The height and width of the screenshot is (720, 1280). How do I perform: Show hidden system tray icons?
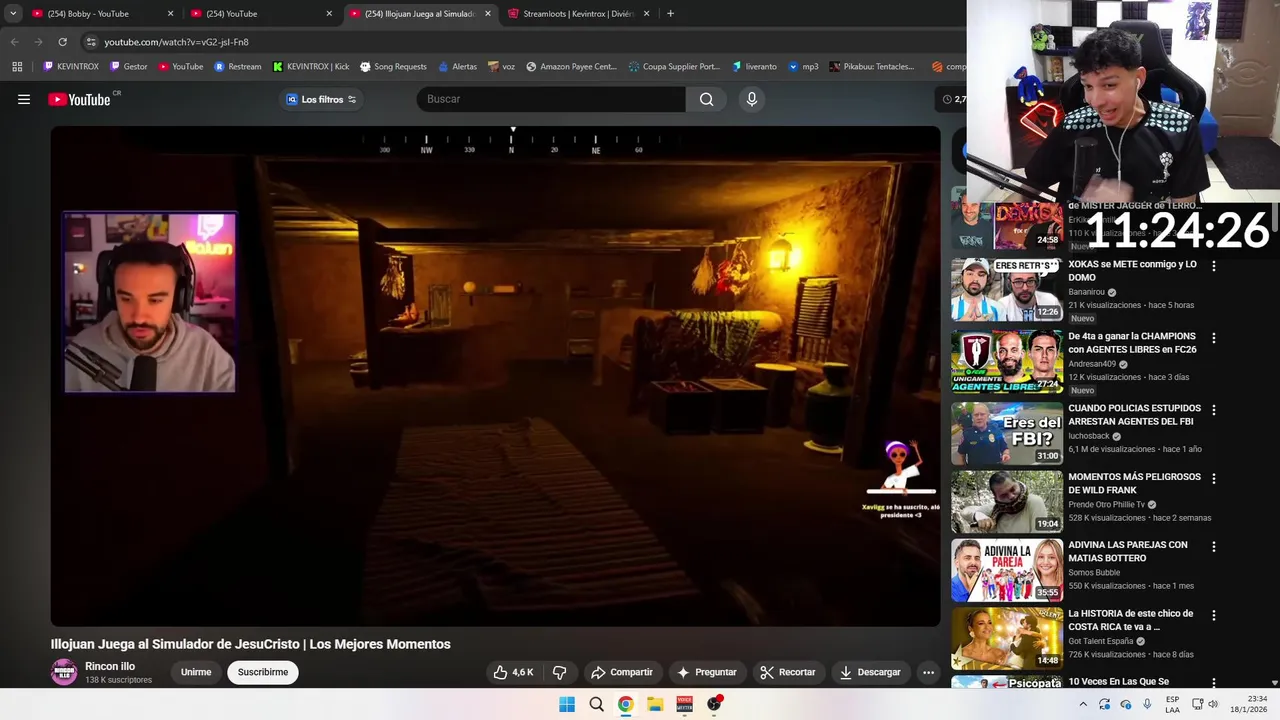coord(1083,704)
